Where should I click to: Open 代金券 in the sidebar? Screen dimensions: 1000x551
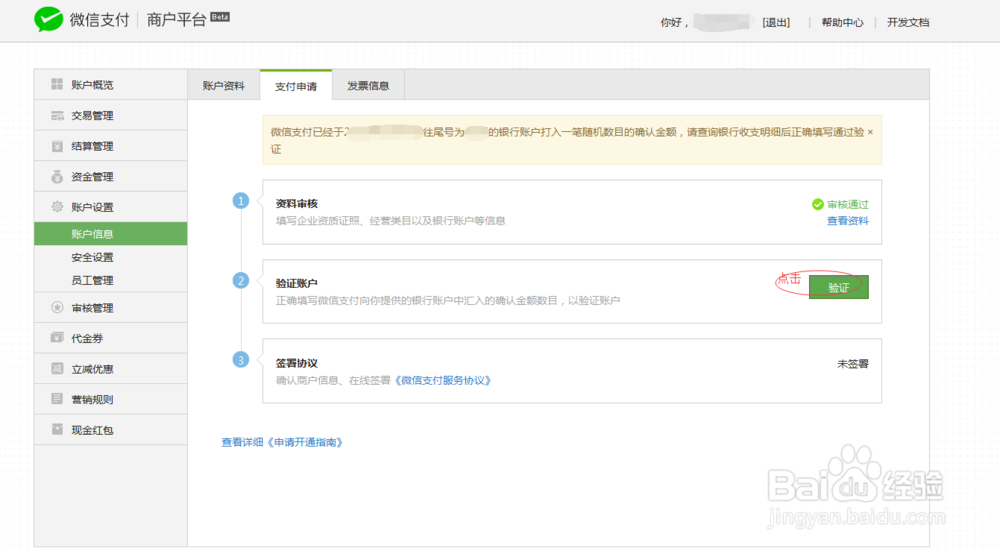(110, 338)
